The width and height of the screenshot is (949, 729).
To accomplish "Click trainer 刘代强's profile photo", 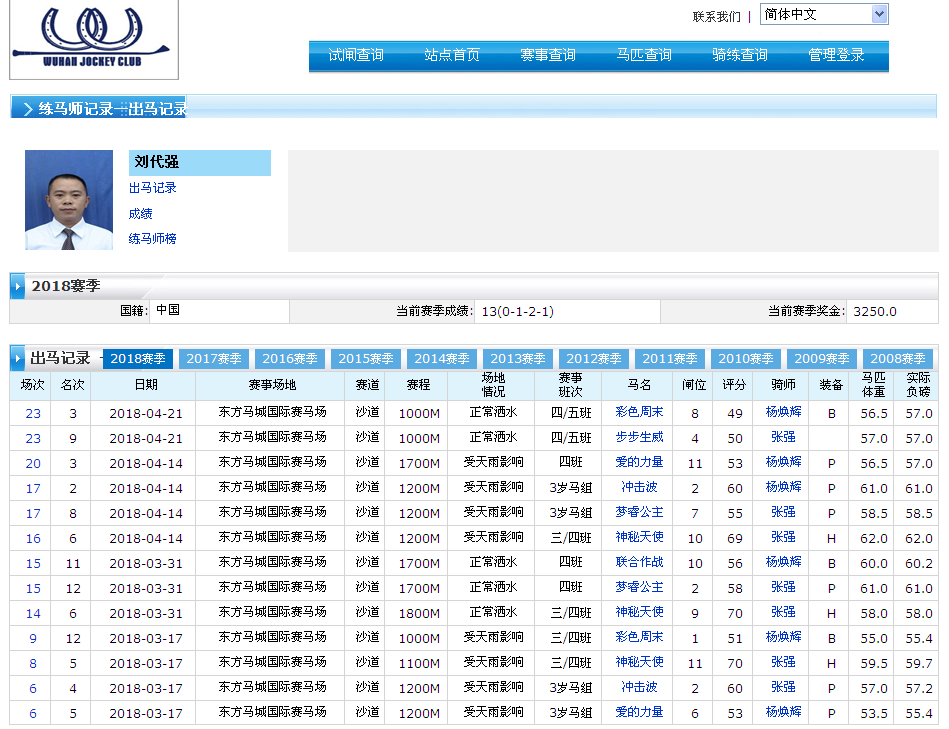I will pyautogui.click(x=69, y=200).
